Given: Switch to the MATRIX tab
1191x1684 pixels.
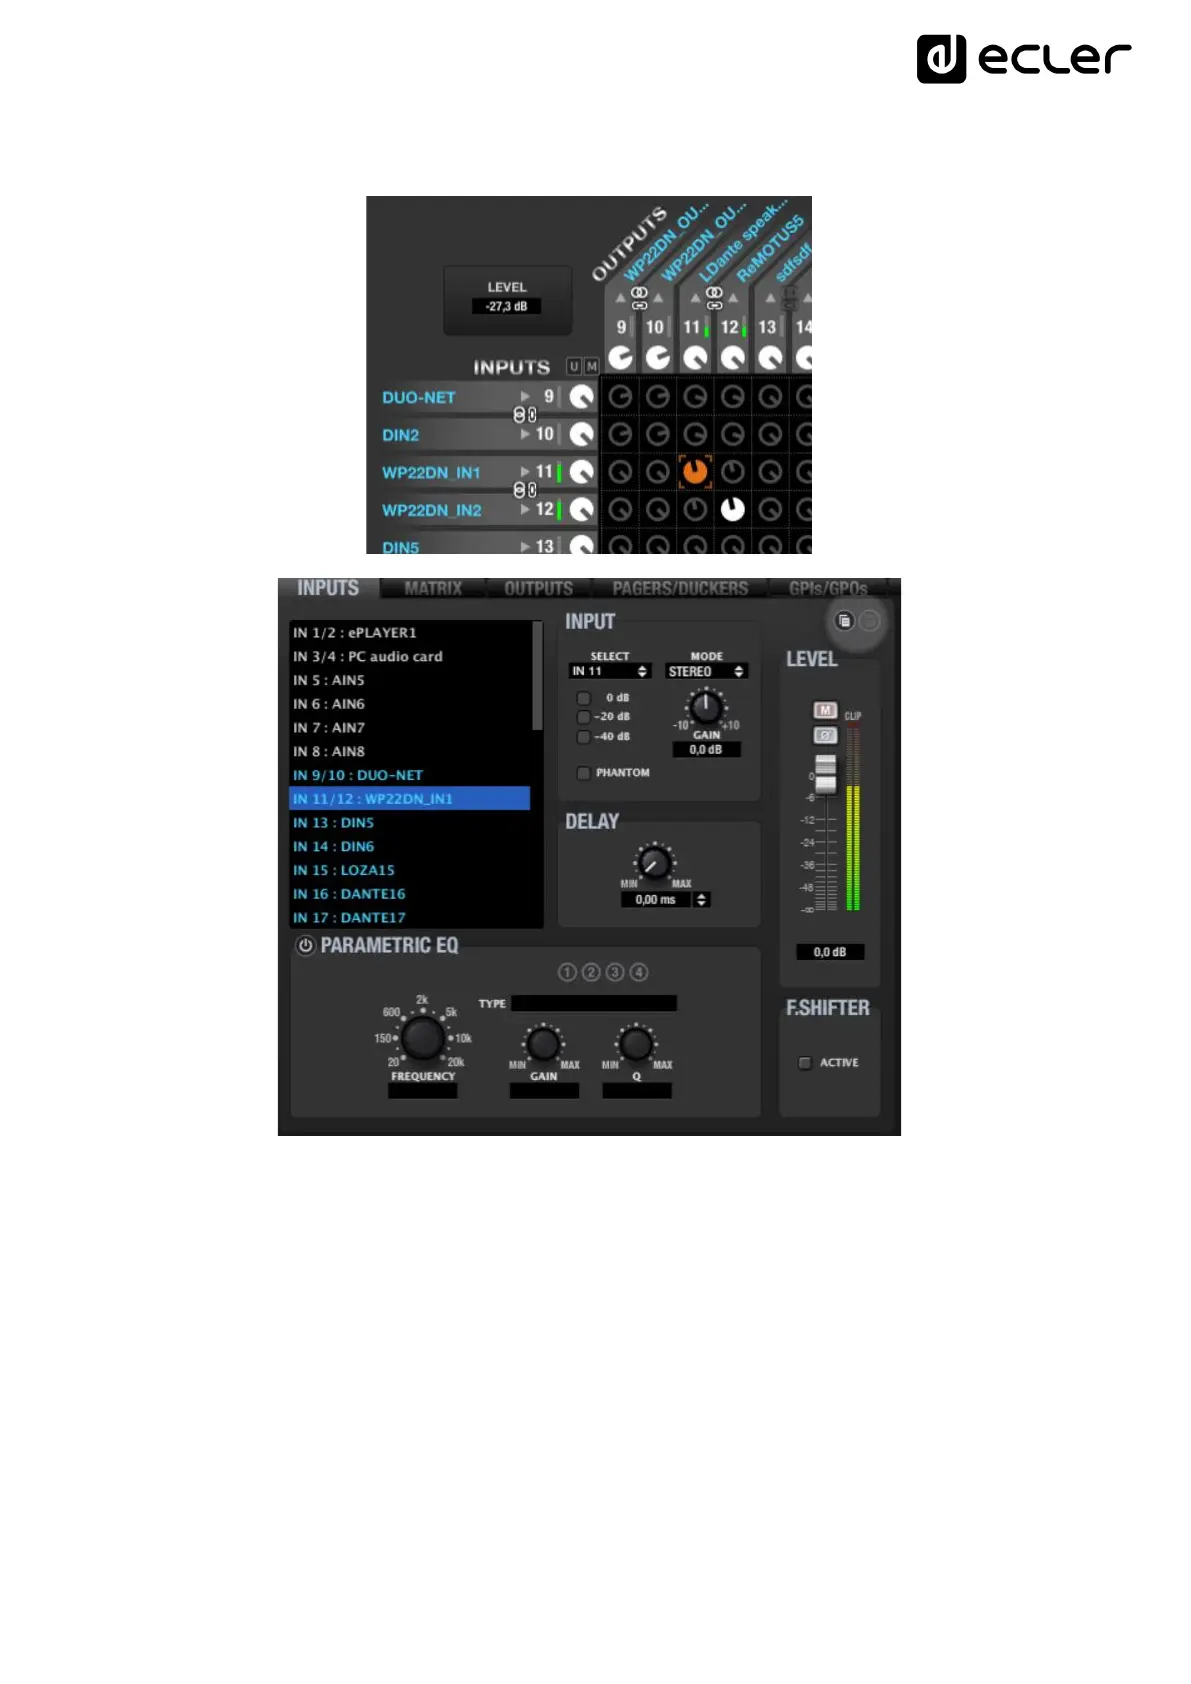Looking at the screenshot, I should (x=433, y=589).
